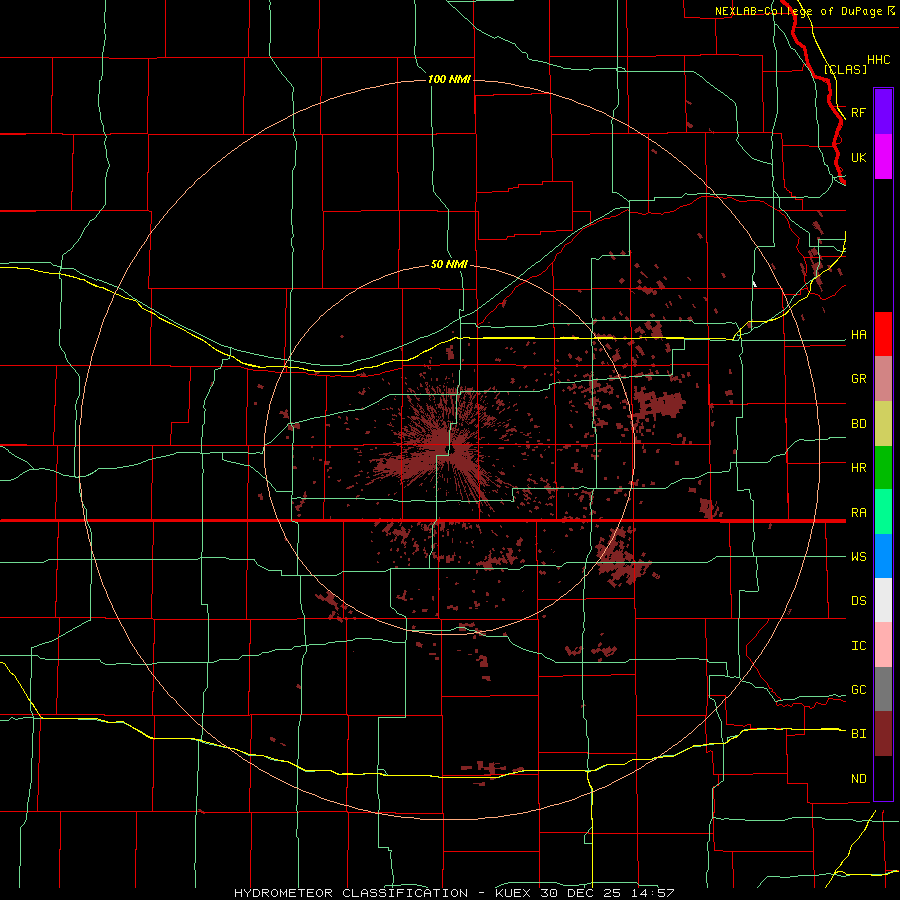Click the black ND legend color block
This screenshot has width=900, height=900.
[x=883, y=778]
